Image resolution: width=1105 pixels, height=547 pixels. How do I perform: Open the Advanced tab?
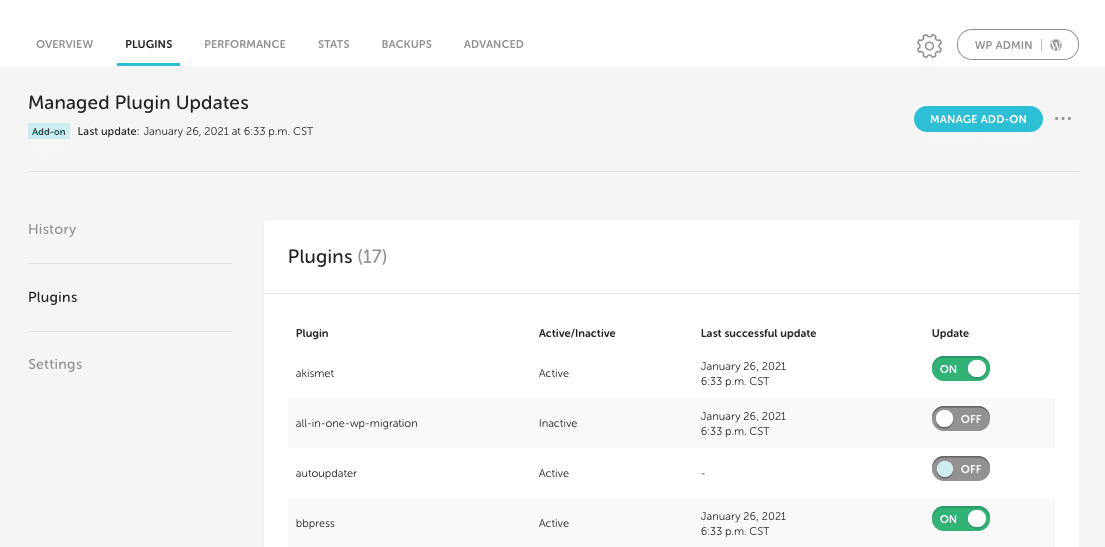[493, 44]
